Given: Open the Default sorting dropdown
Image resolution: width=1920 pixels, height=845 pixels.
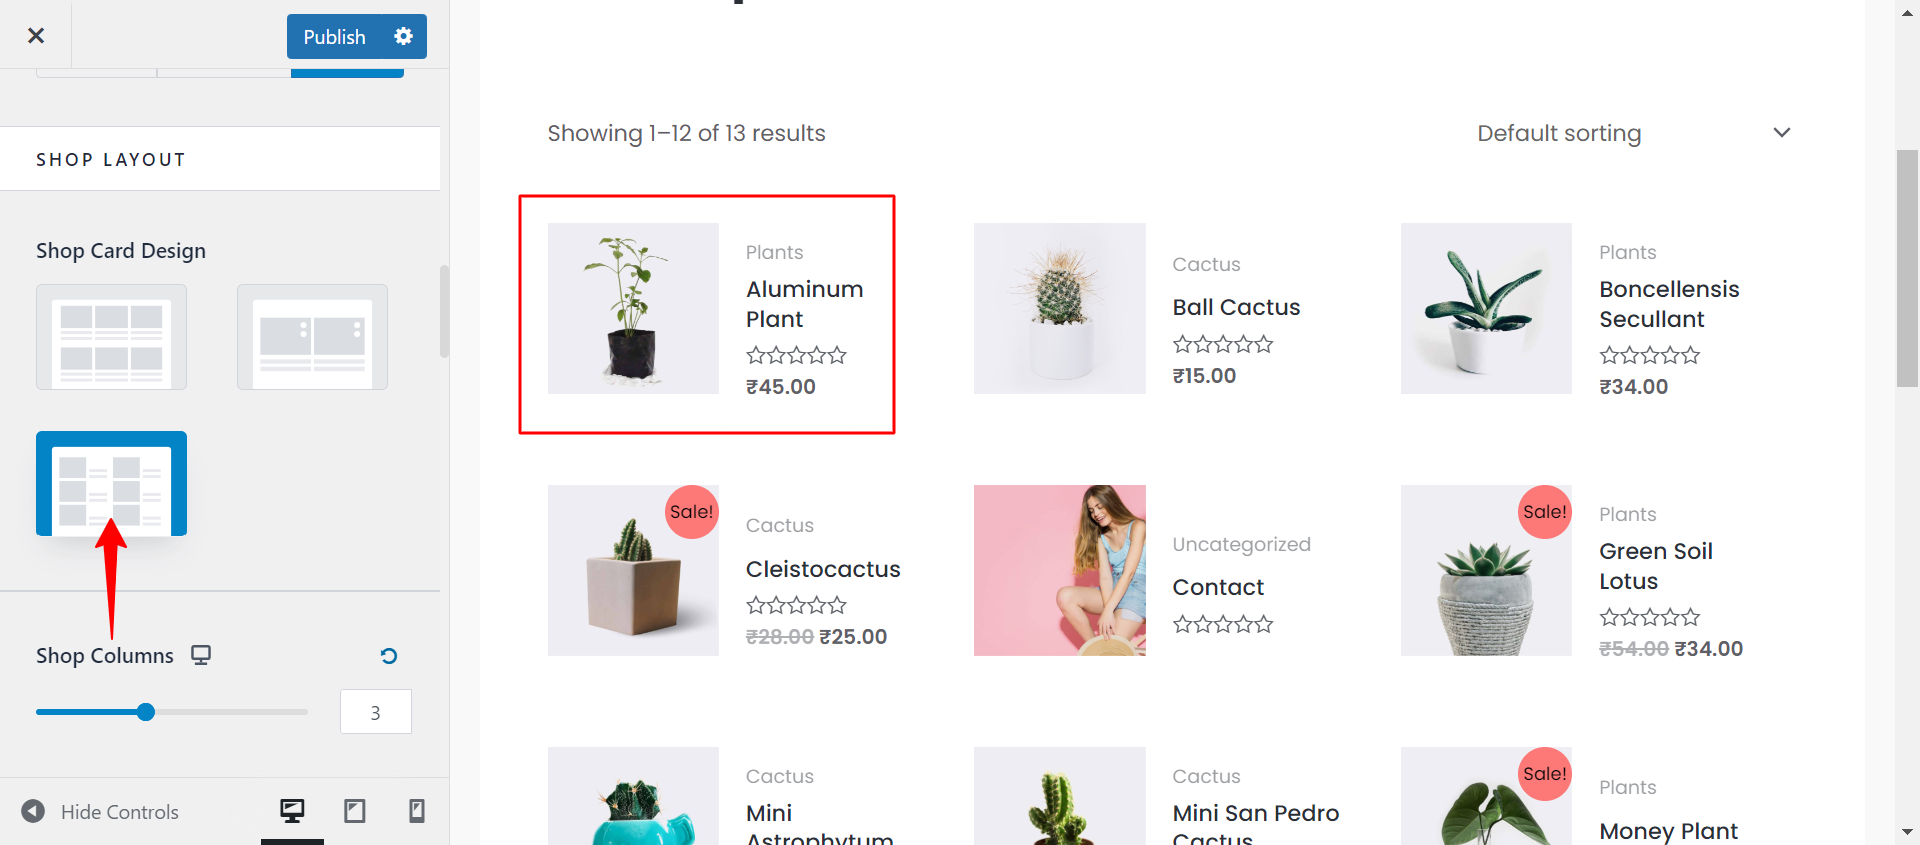Looking at the screenshot, I should [1632, 132].
